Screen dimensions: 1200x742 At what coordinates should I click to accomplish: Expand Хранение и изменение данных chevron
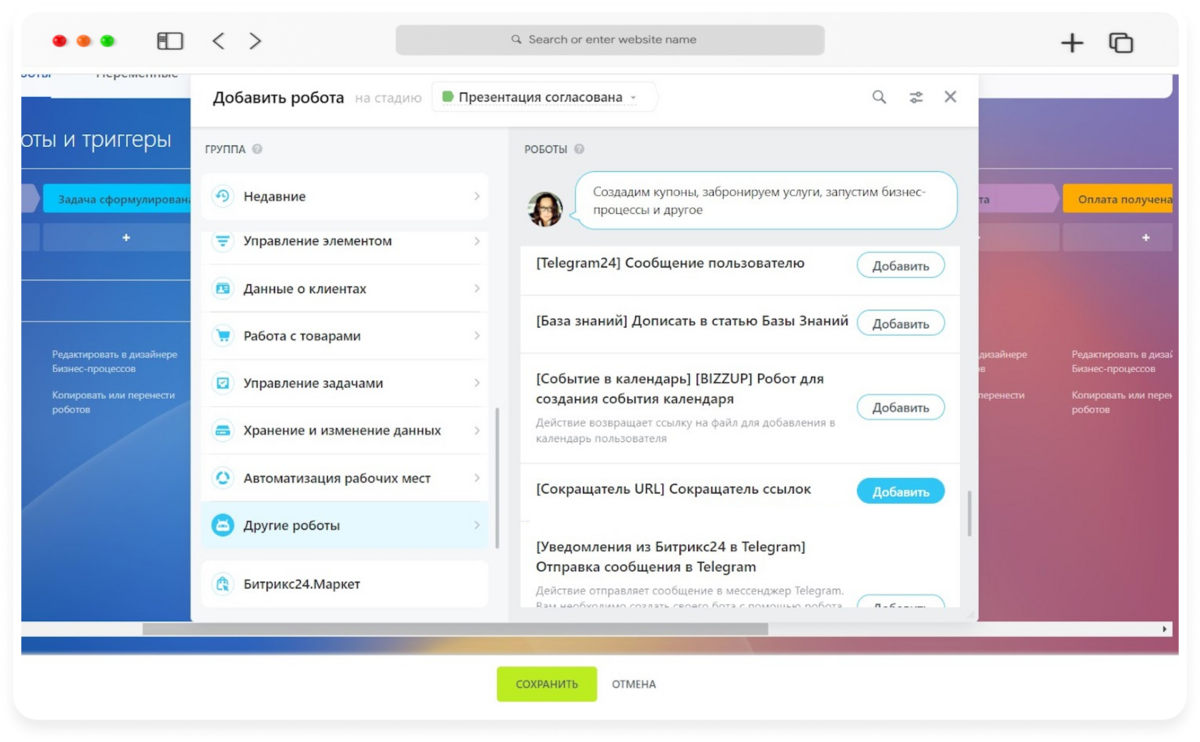tap(477, 431)
